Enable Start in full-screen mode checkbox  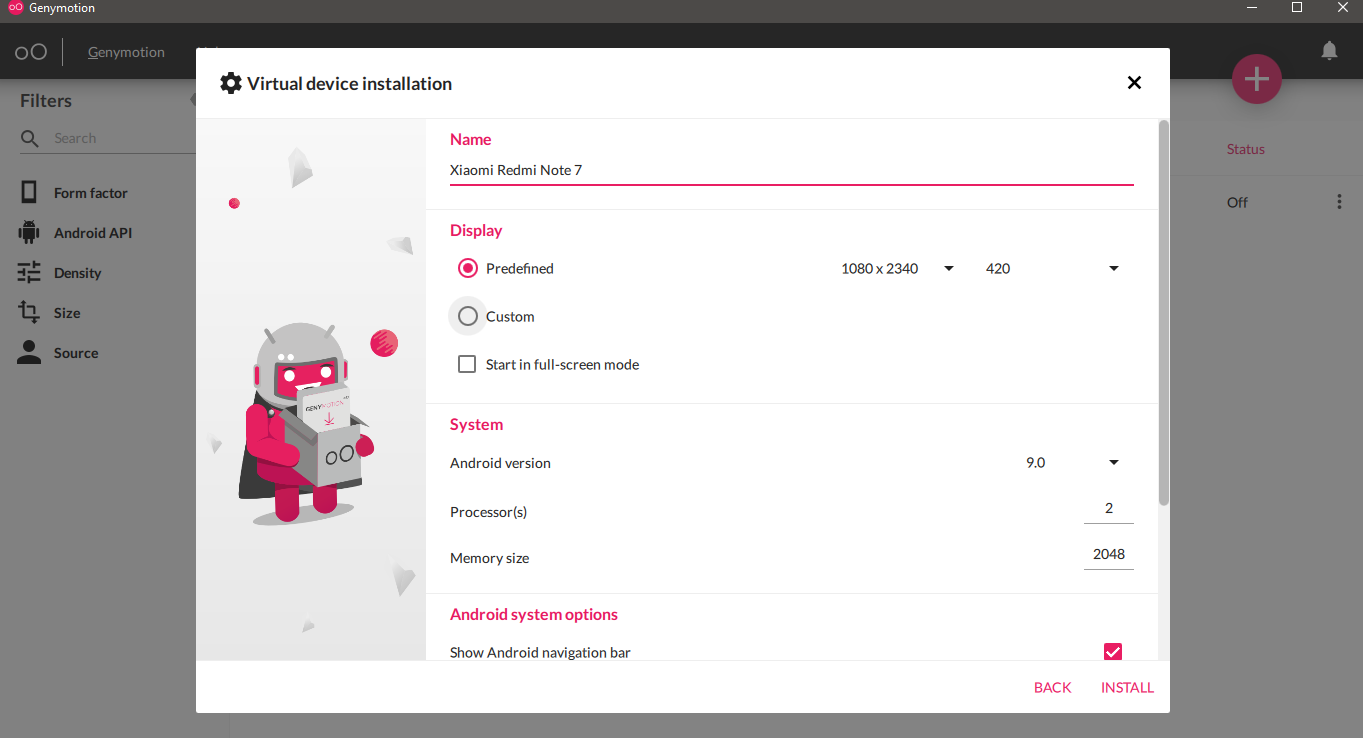pyautogui.click(x=467, y=364)
